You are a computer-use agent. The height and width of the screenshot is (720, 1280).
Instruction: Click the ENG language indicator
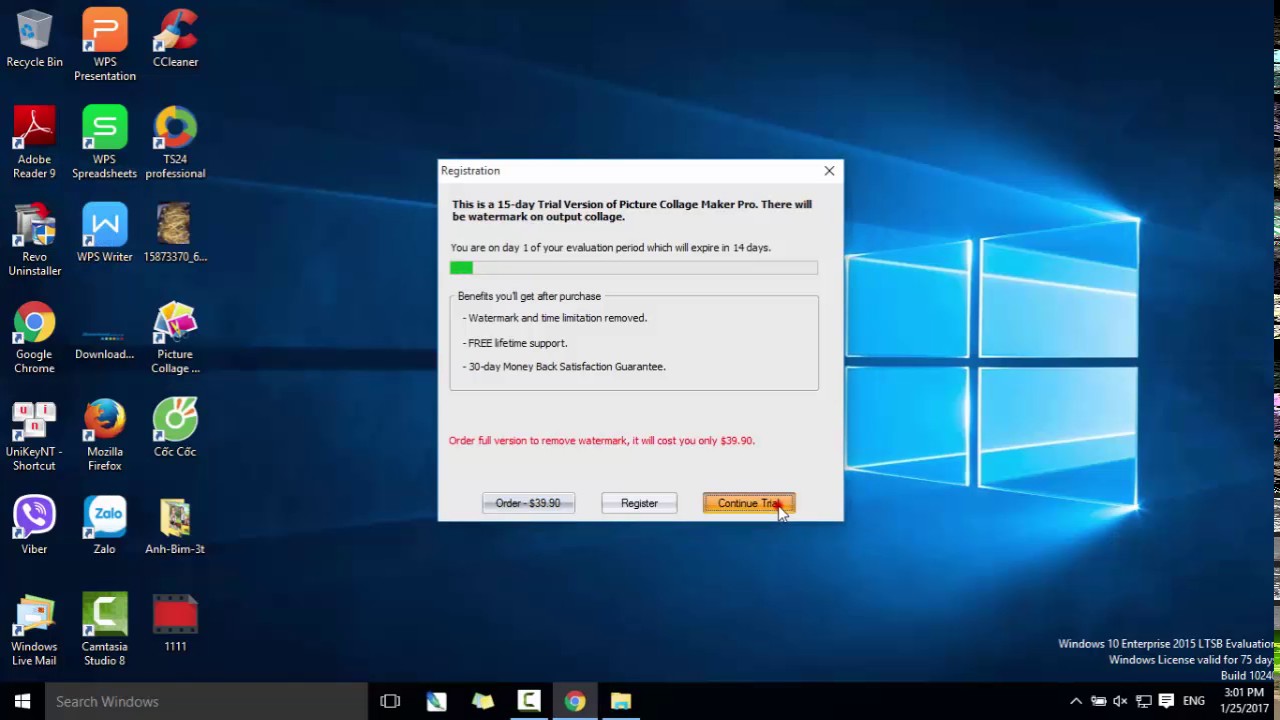click(1193, 701)
